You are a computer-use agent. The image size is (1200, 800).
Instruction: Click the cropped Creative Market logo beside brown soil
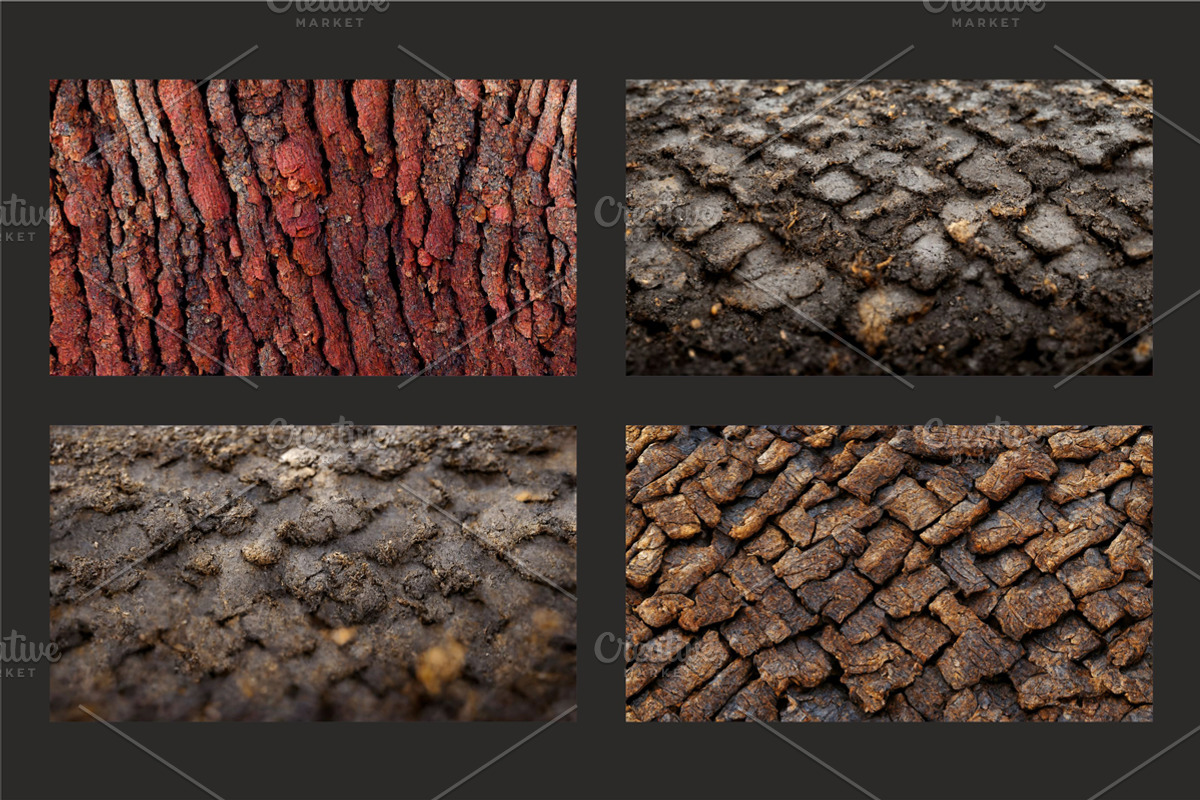click(24, 656)
